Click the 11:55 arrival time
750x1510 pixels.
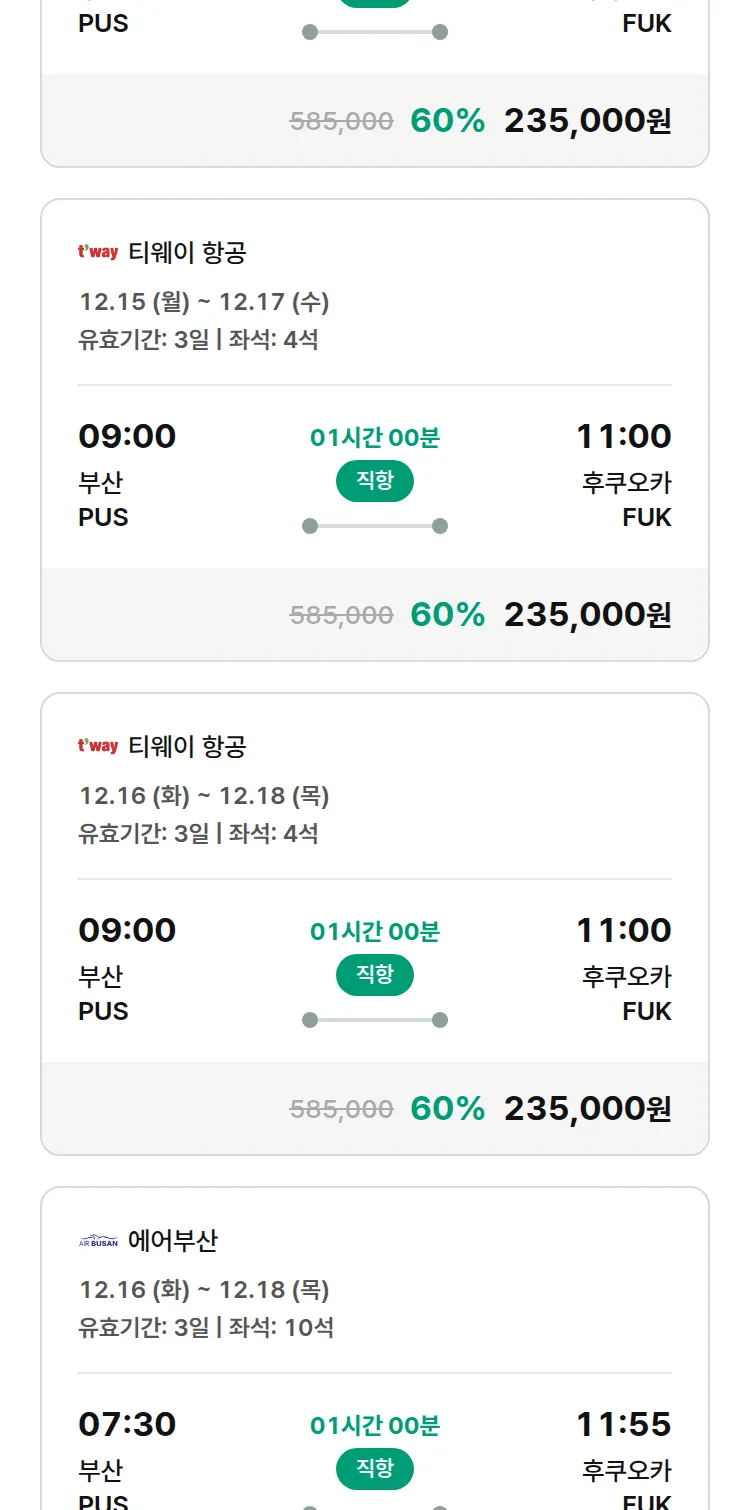pos(623,1425)
